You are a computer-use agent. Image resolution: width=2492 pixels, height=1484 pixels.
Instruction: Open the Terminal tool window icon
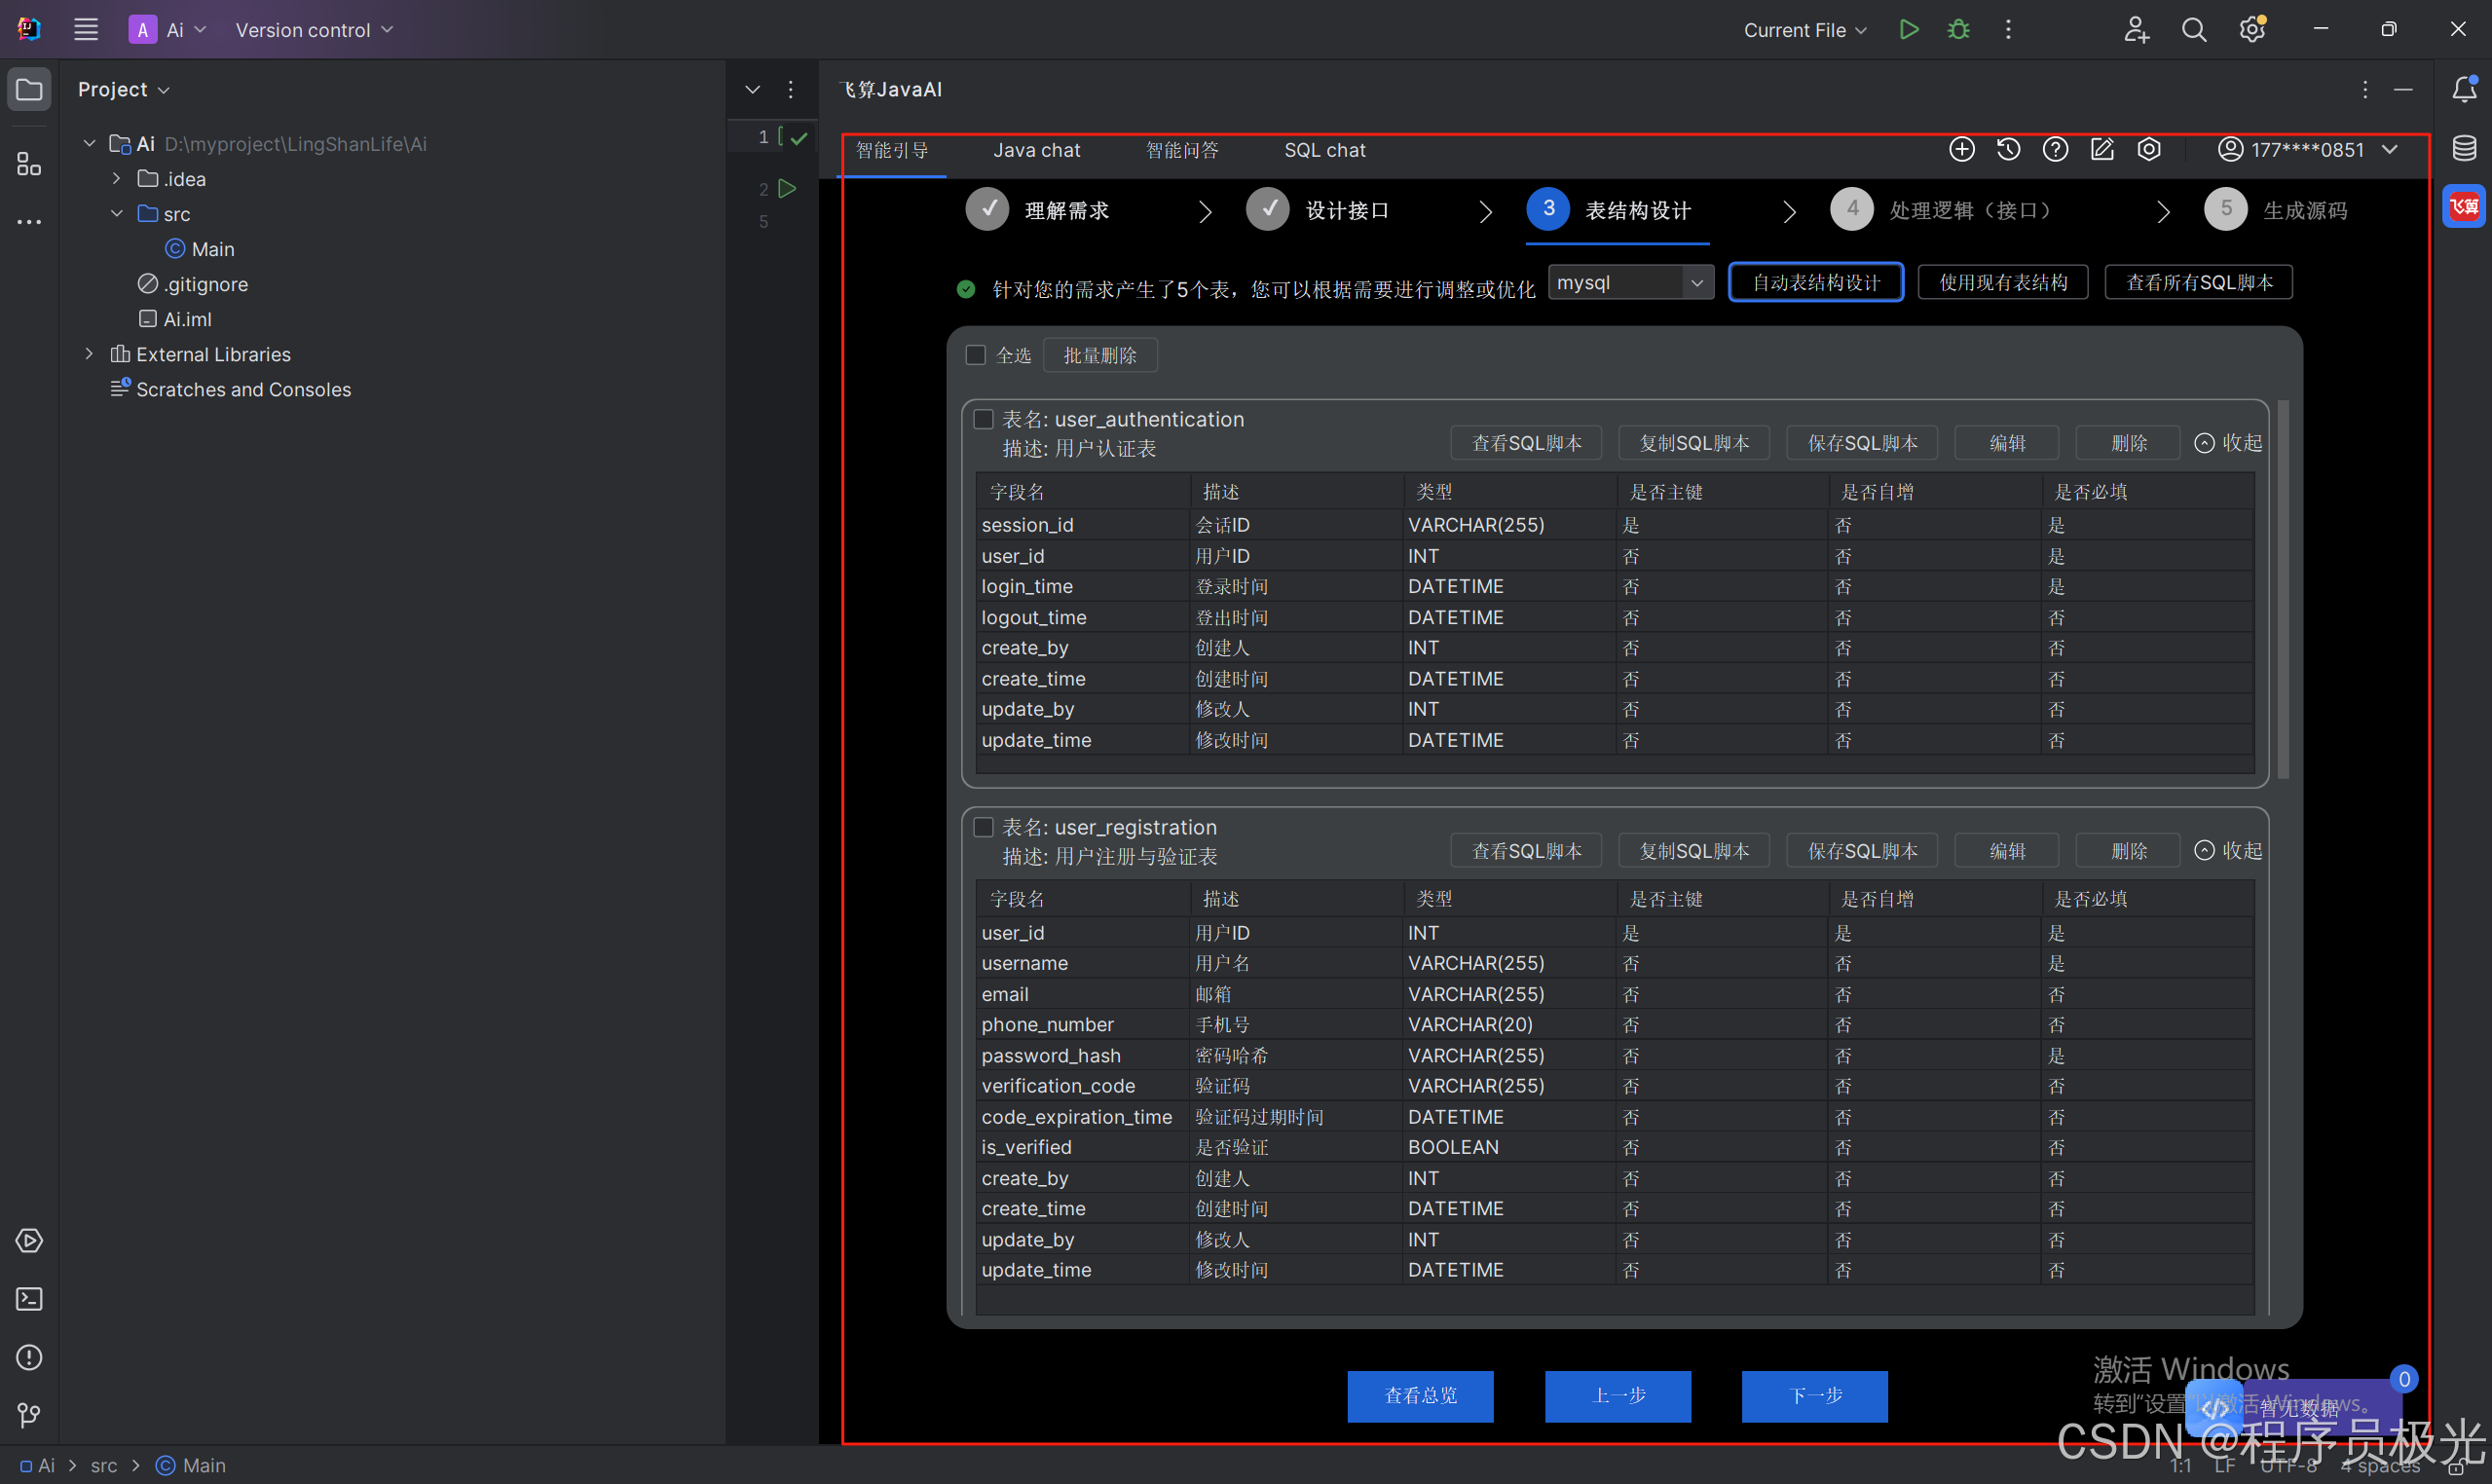point(29,1299)
